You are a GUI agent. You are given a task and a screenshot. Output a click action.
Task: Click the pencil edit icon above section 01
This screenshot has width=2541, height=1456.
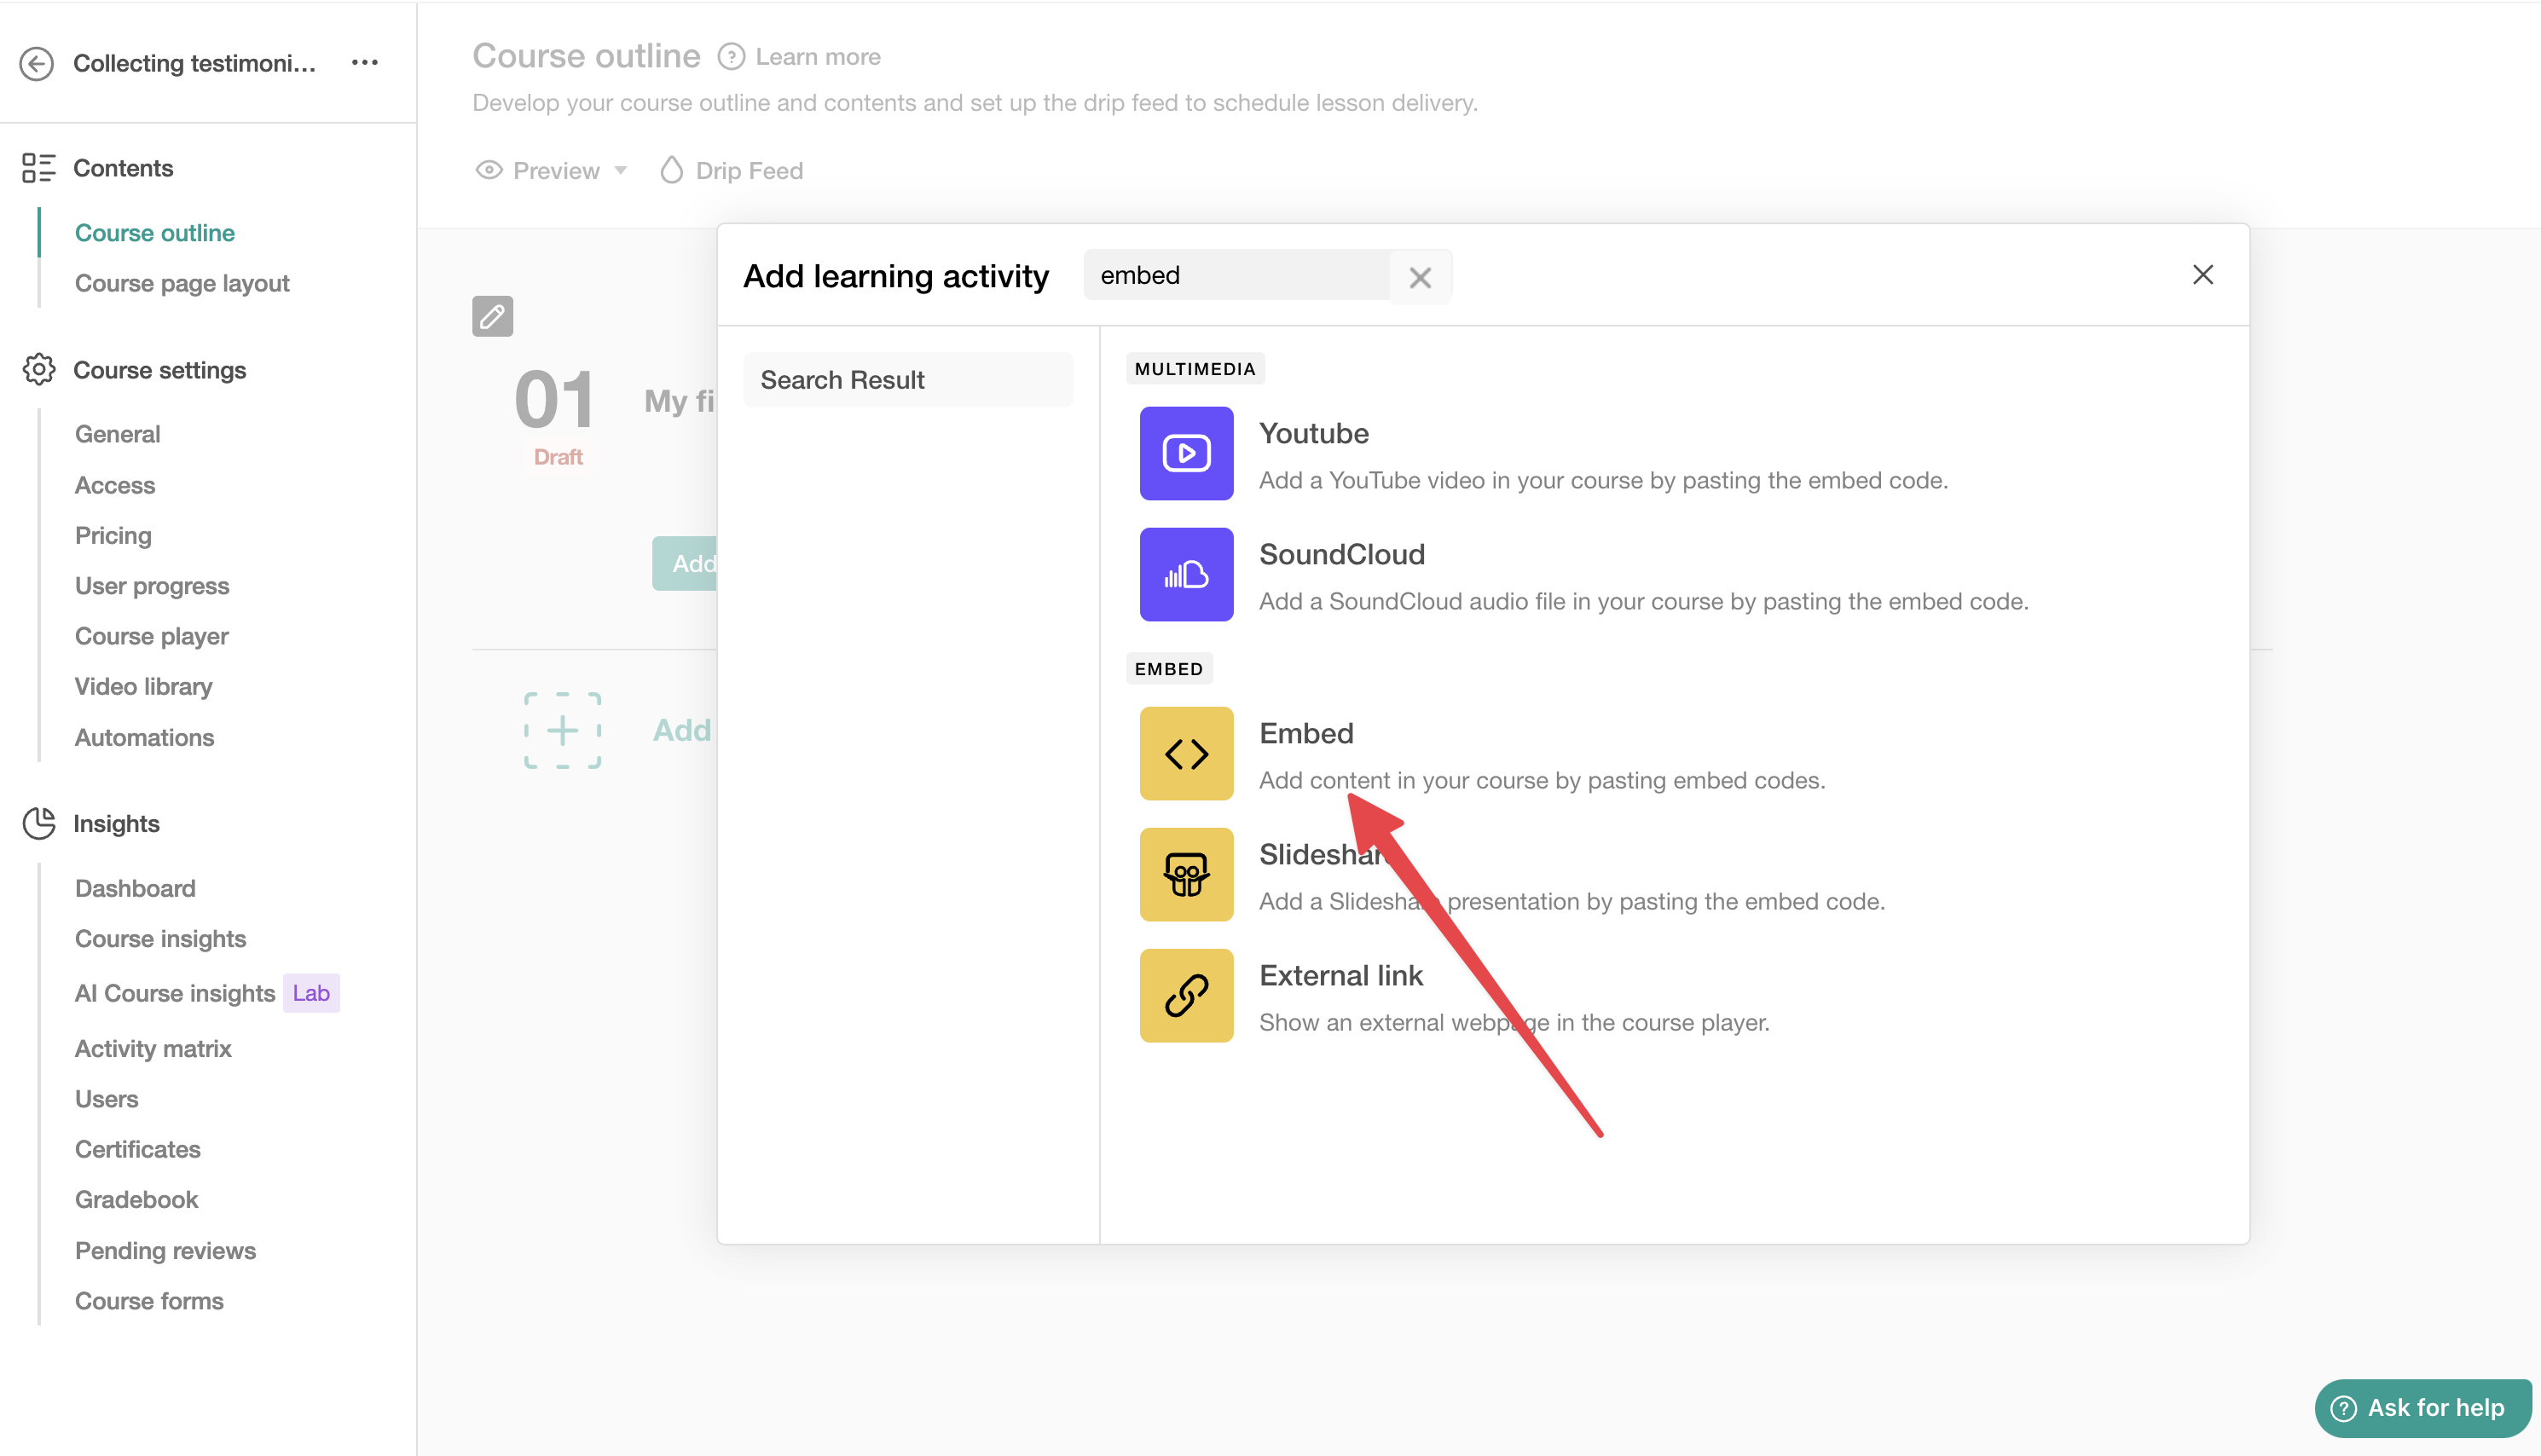[492, 316]
